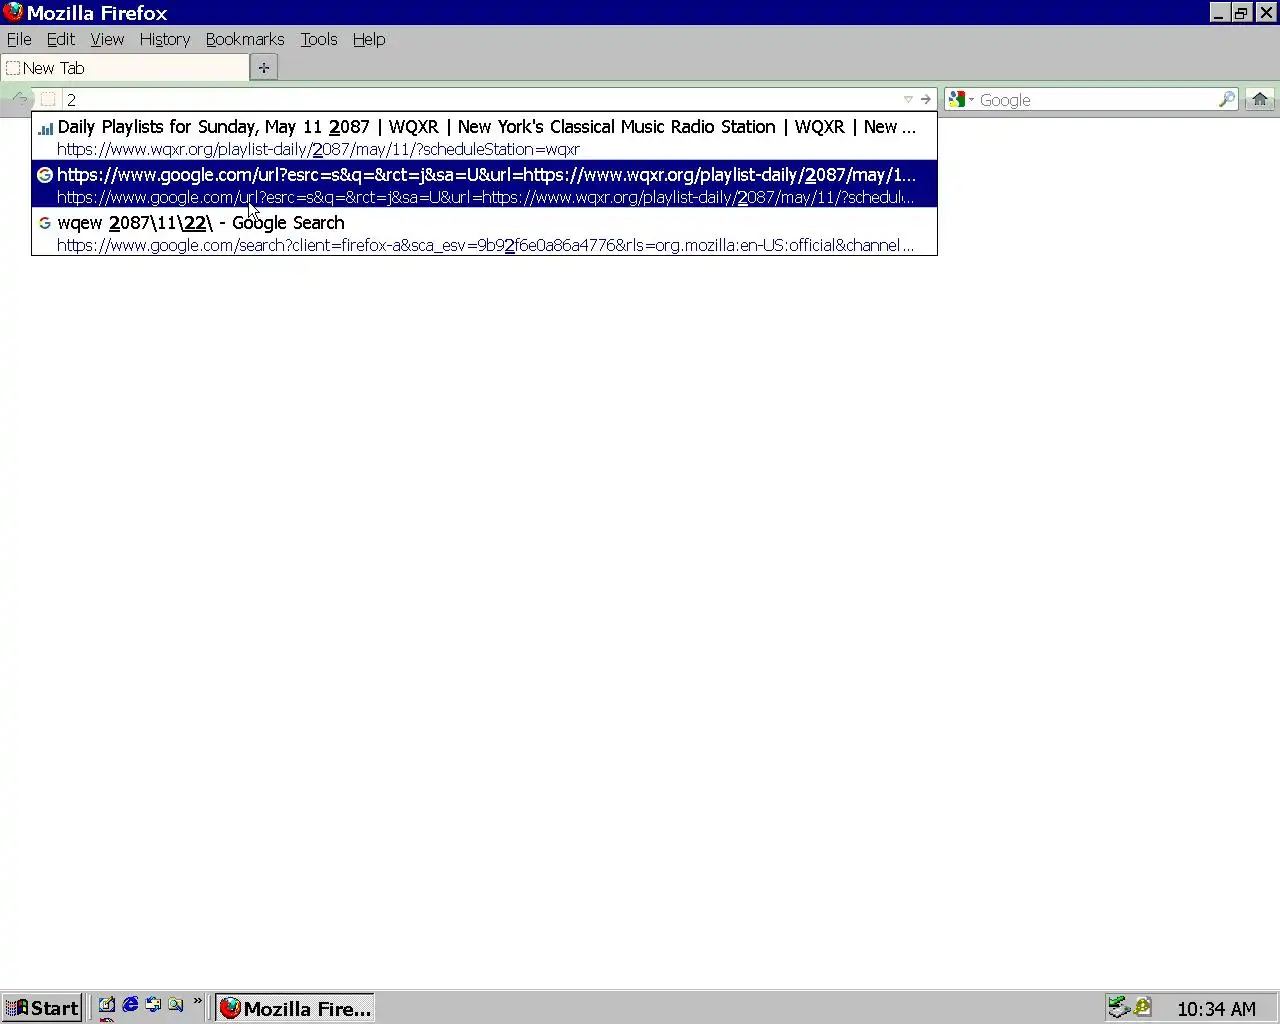Select the New Tab tab

click(x=125, y=68)
